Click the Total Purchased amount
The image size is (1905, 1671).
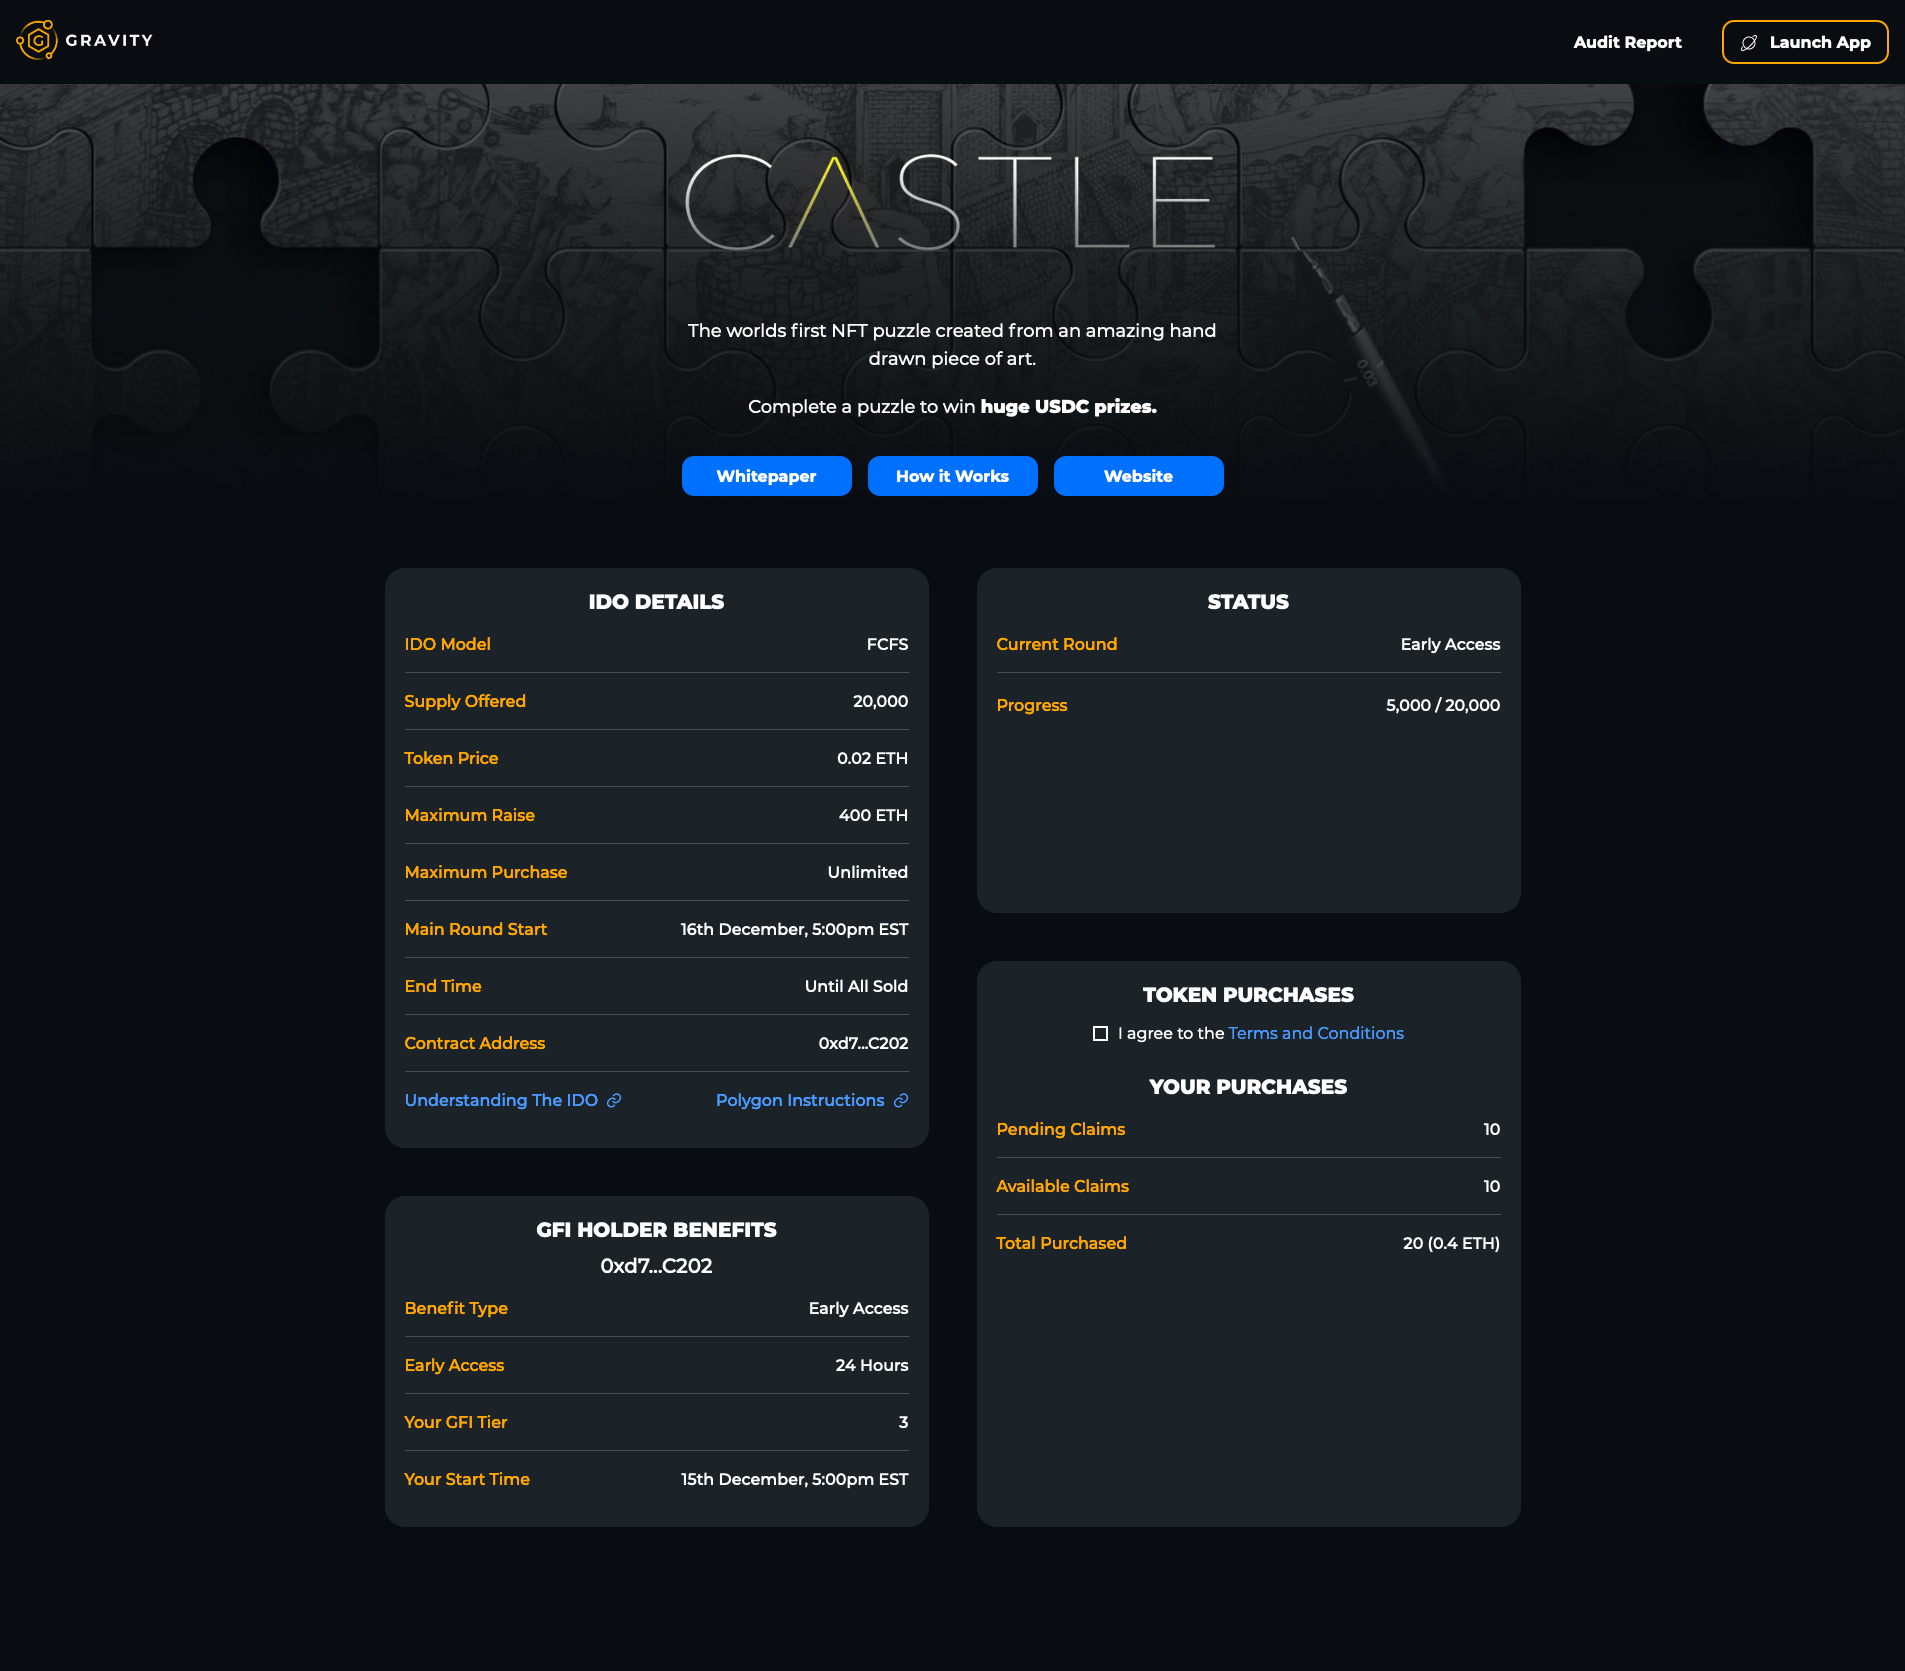point(1450,1243)
